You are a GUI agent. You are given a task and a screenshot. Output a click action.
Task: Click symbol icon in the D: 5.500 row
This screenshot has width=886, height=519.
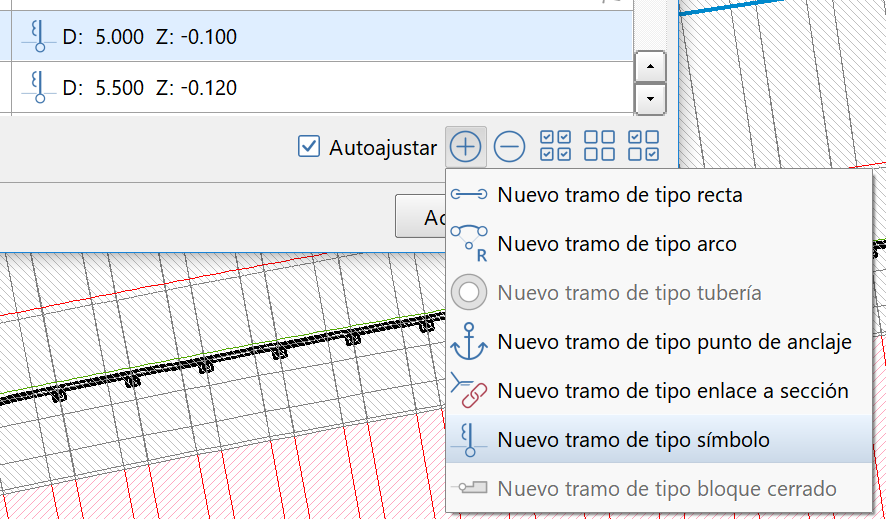38,88
